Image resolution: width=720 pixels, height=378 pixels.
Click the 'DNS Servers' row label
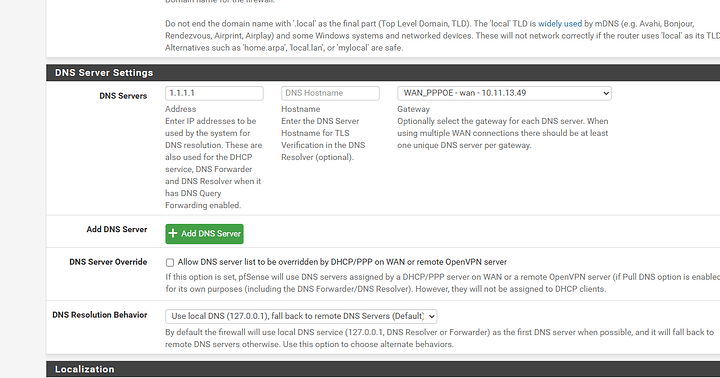click(123, 96)
